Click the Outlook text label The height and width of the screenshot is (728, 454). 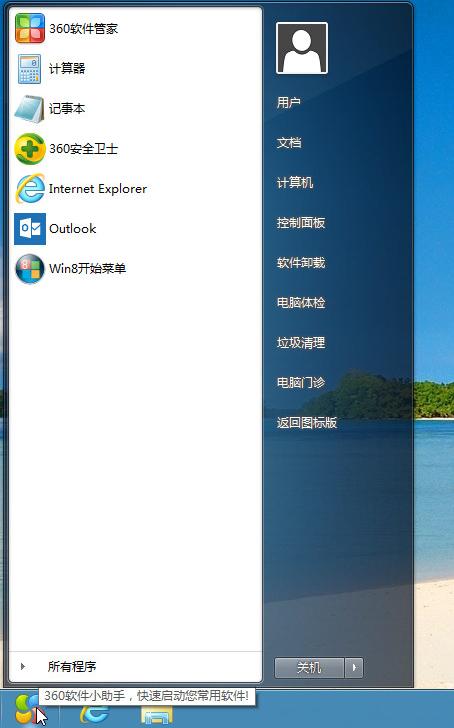[x=73, y=228]
